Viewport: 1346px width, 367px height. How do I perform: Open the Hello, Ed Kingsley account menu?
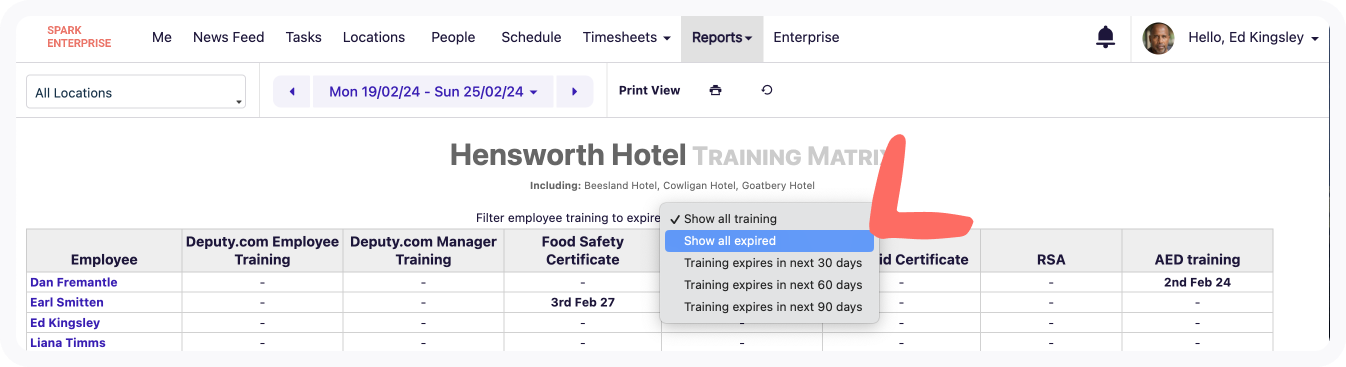point(1253,38)
